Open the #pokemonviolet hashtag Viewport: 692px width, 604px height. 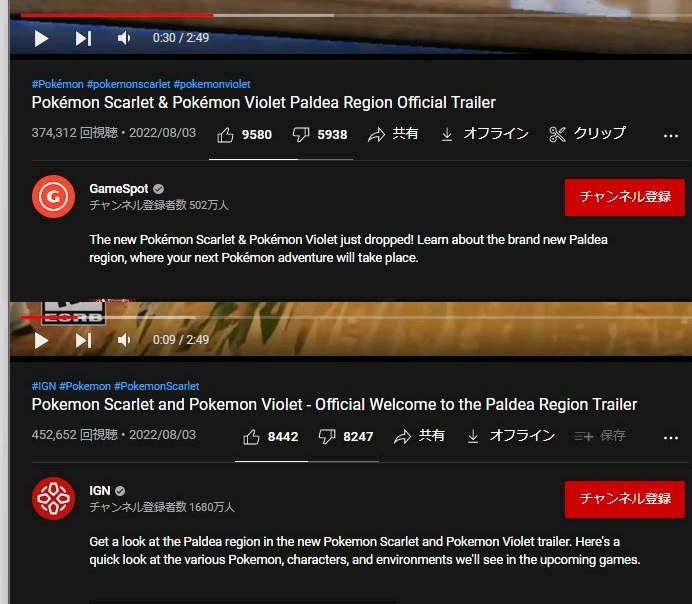coord(212,84)
